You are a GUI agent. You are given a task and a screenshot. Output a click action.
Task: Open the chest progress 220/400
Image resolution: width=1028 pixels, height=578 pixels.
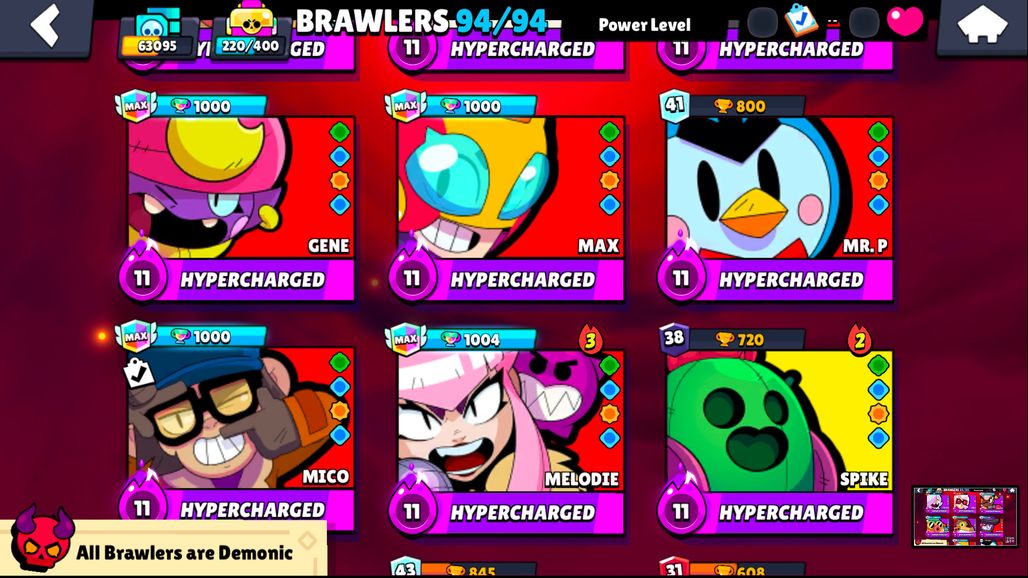(251, 33)
